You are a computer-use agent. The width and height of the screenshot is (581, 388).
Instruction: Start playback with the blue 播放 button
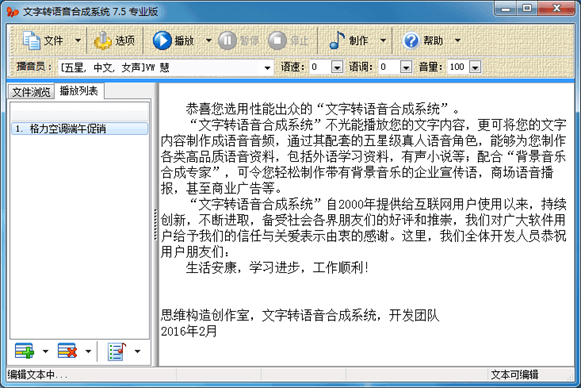coord(162,40)
